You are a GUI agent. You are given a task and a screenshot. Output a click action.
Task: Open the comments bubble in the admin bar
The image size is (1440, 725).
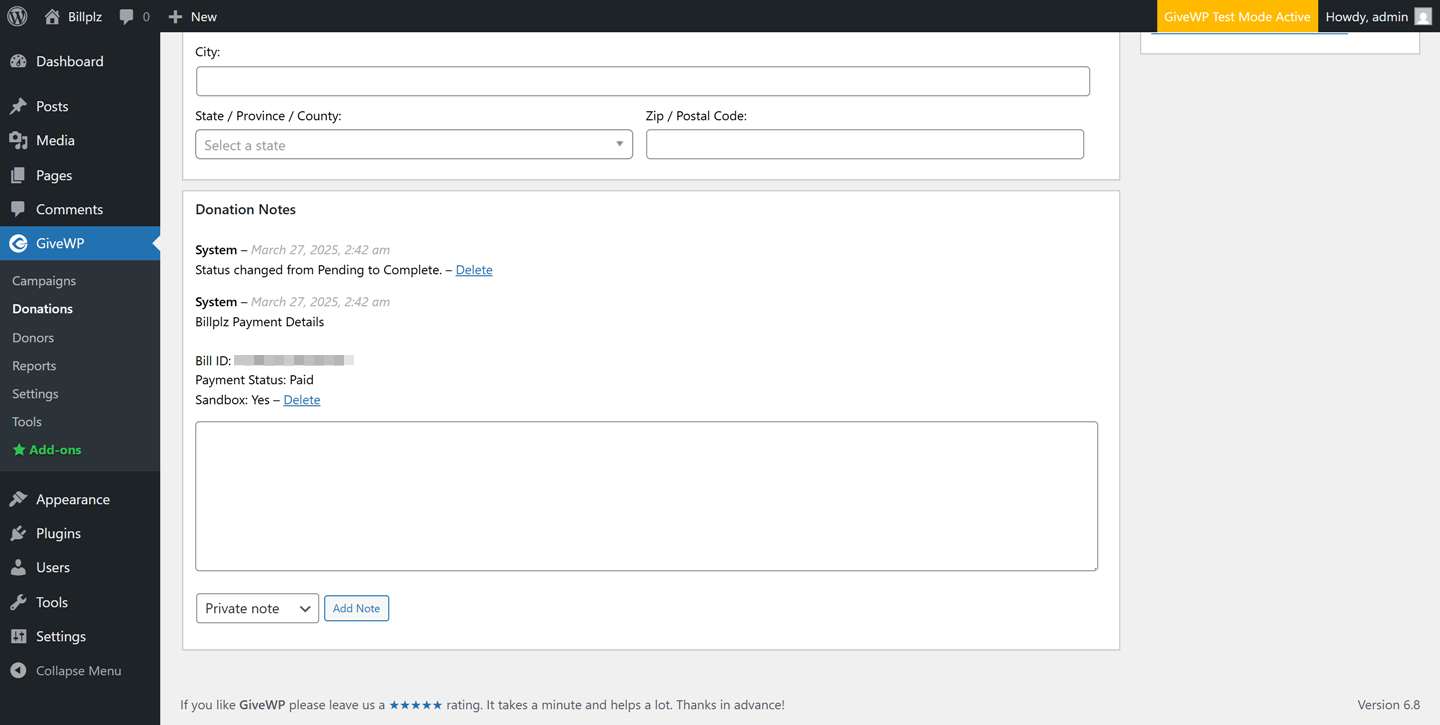tap(126, 16)
